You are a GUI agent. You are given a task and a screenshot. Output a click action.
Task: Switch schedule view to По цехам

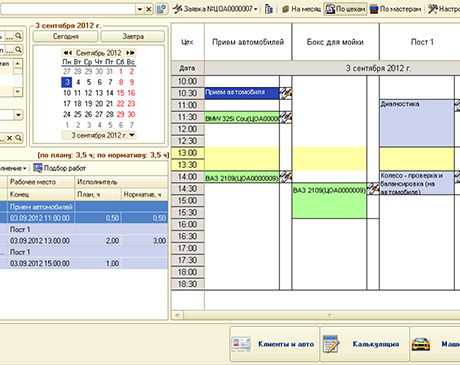[345, 9]
